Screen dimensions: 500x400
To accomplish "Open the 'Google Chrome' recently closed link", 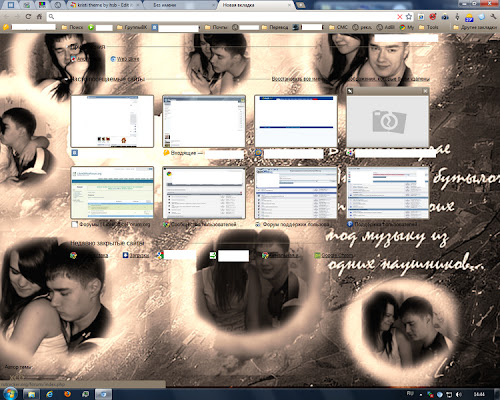I will pyautogui.click(x=334, y=255).
